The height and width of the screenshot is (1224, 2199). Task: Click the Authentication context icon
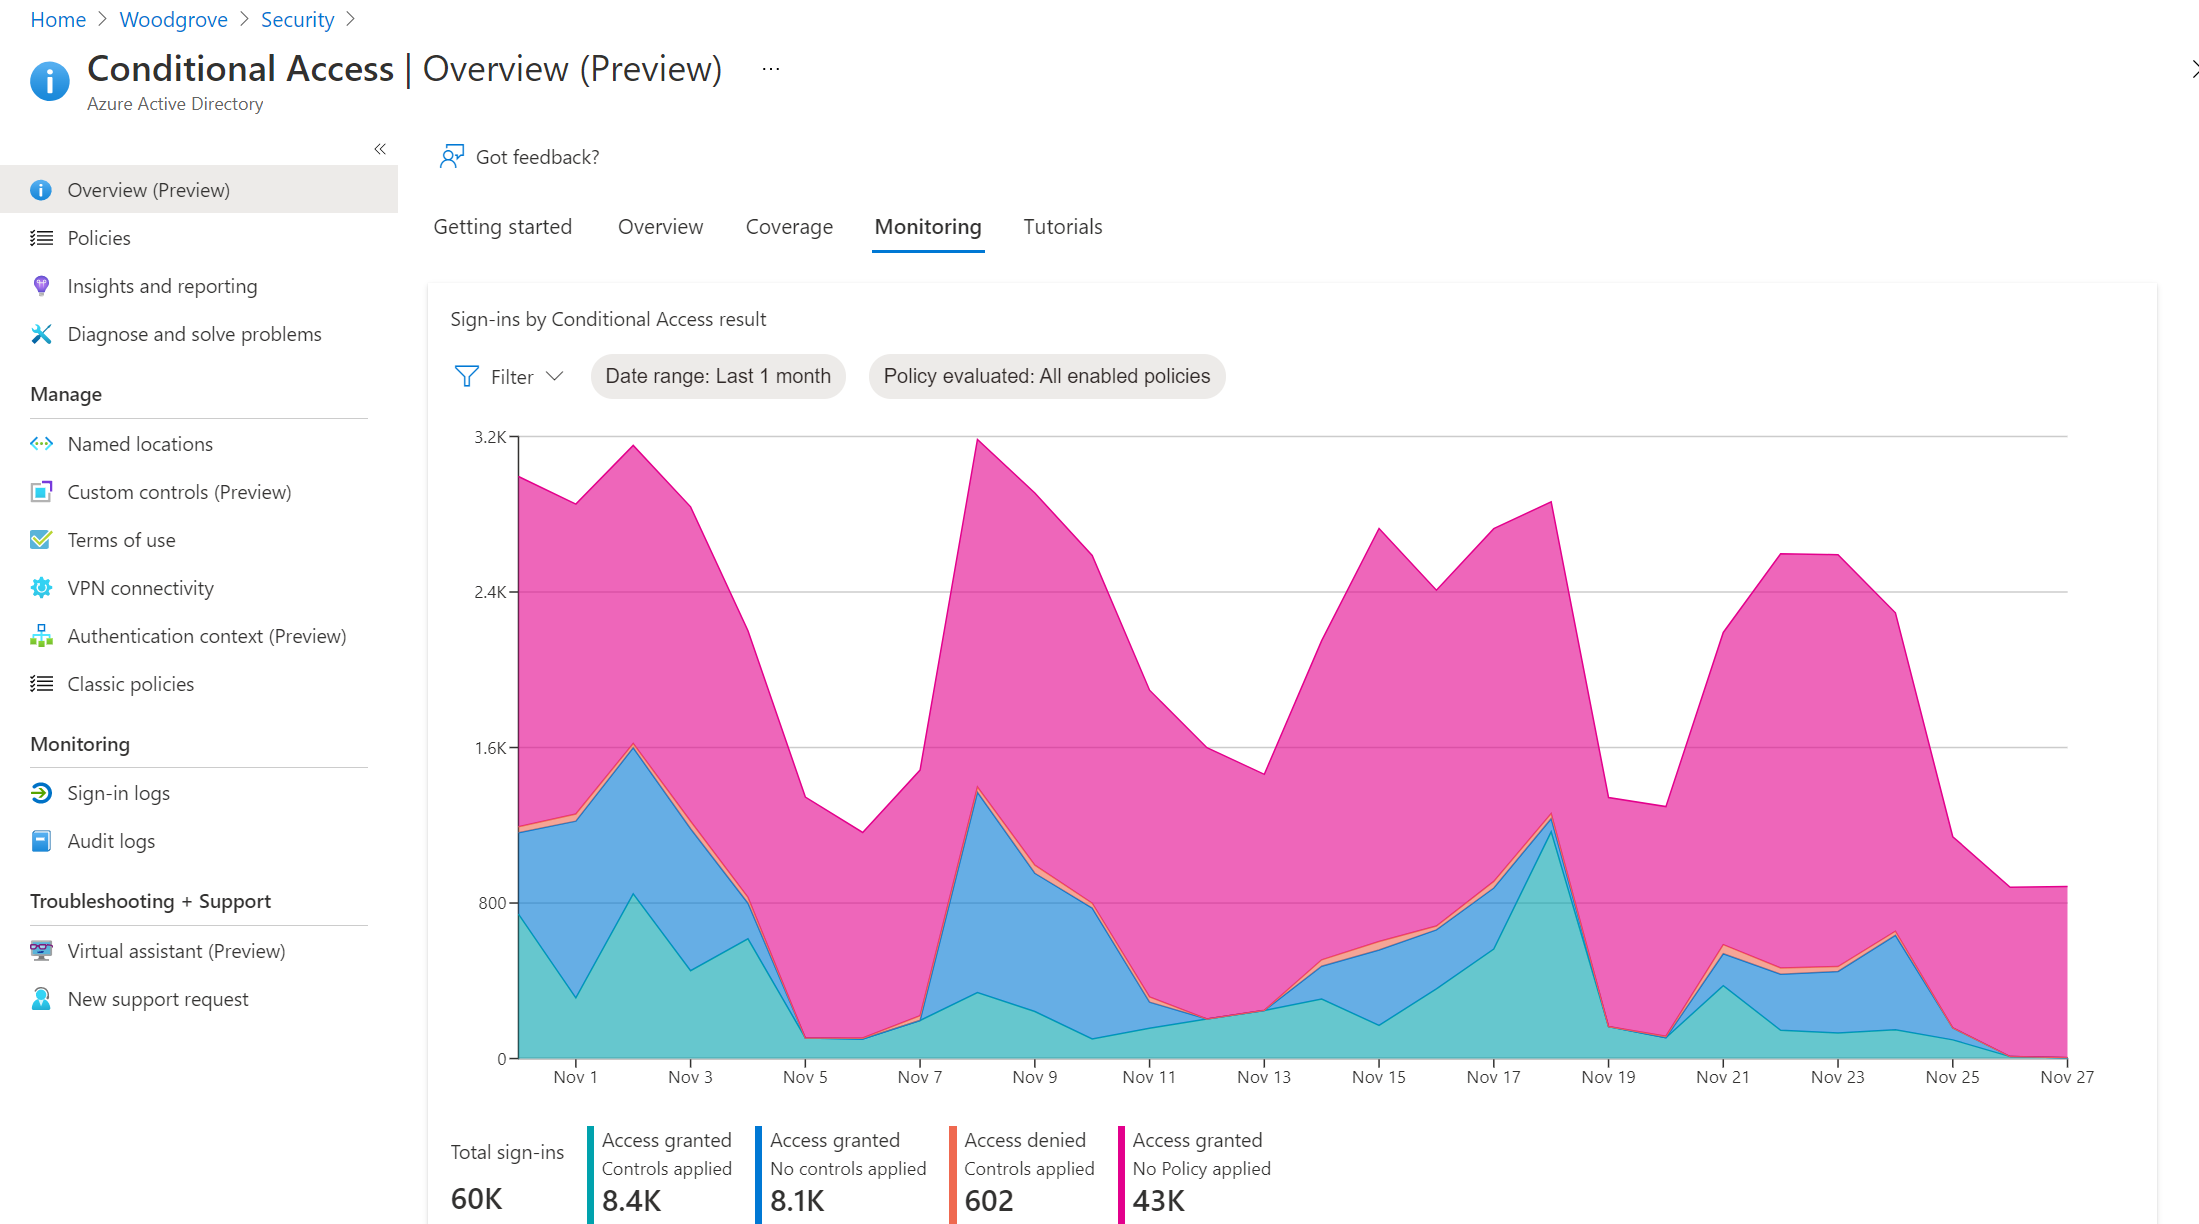[41, 636]
